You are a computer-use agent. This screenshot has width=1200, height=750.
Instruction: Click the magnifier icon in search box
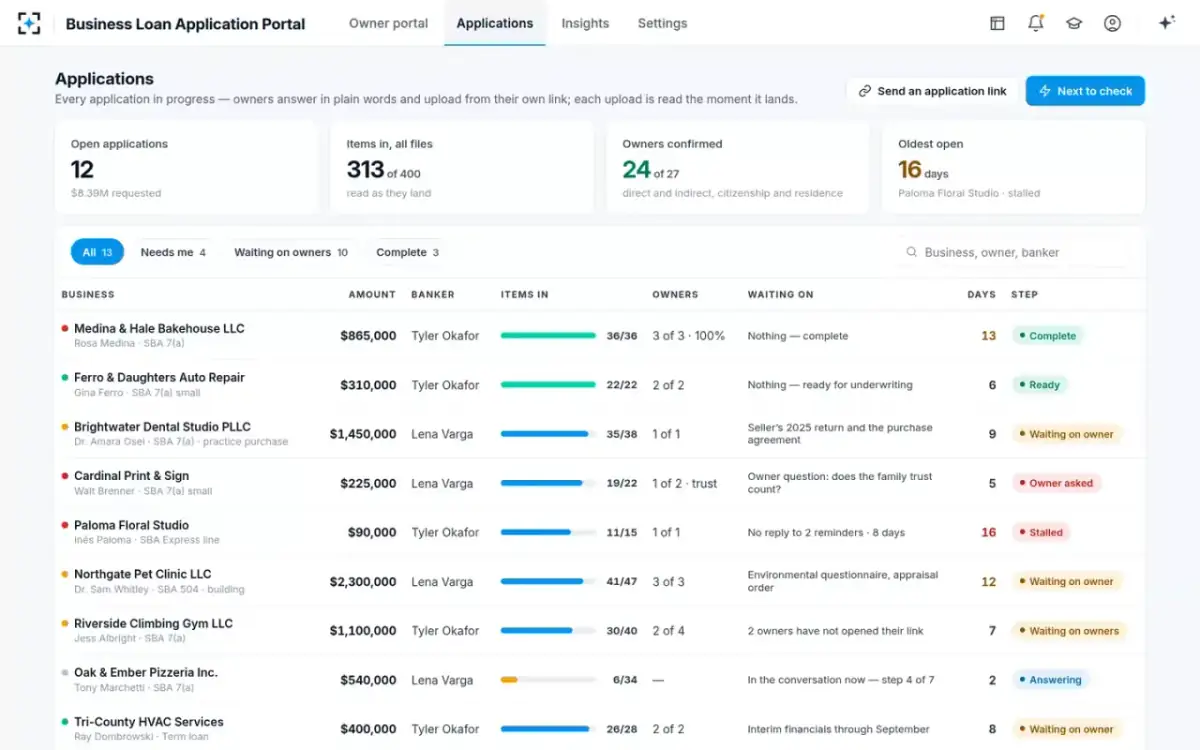tap(911, 252)
